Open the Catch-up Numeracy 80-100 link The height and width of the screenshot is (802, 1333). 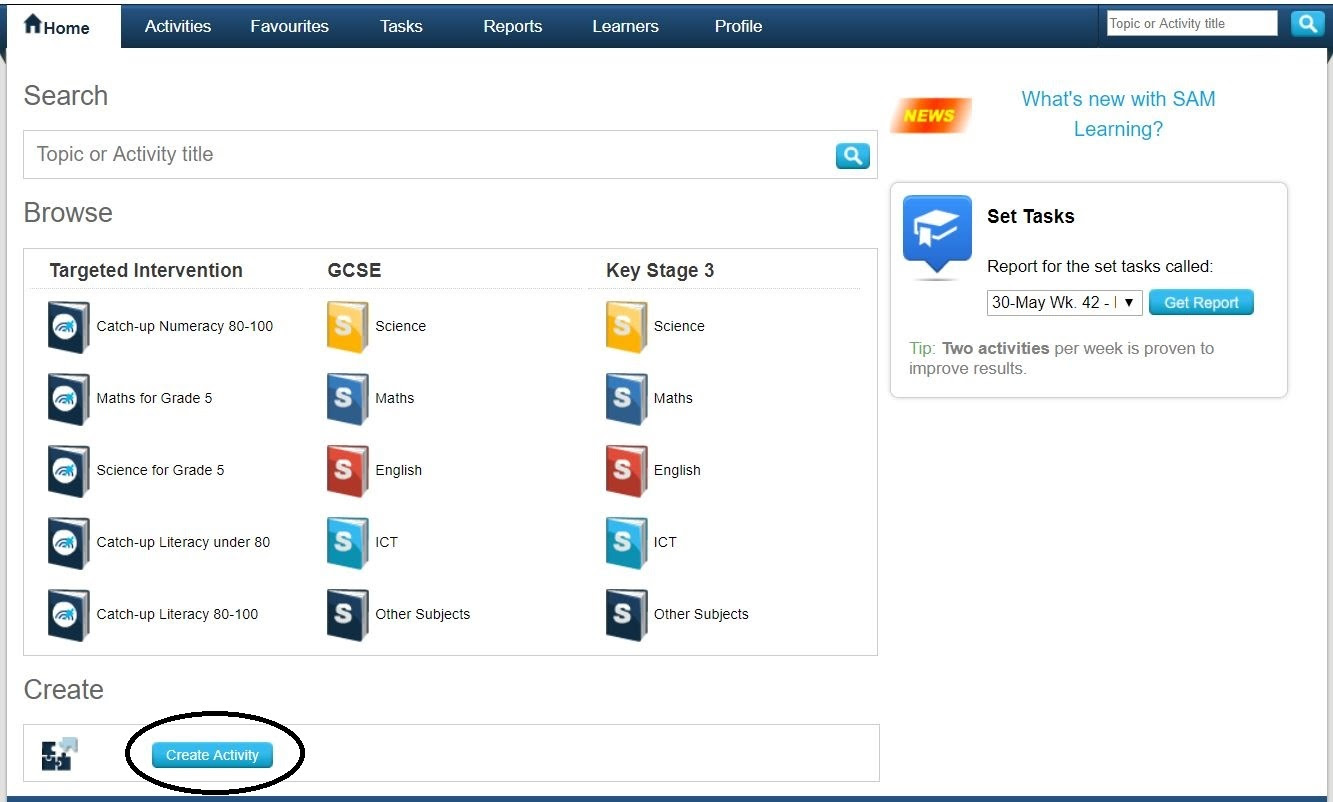(185, 326)
